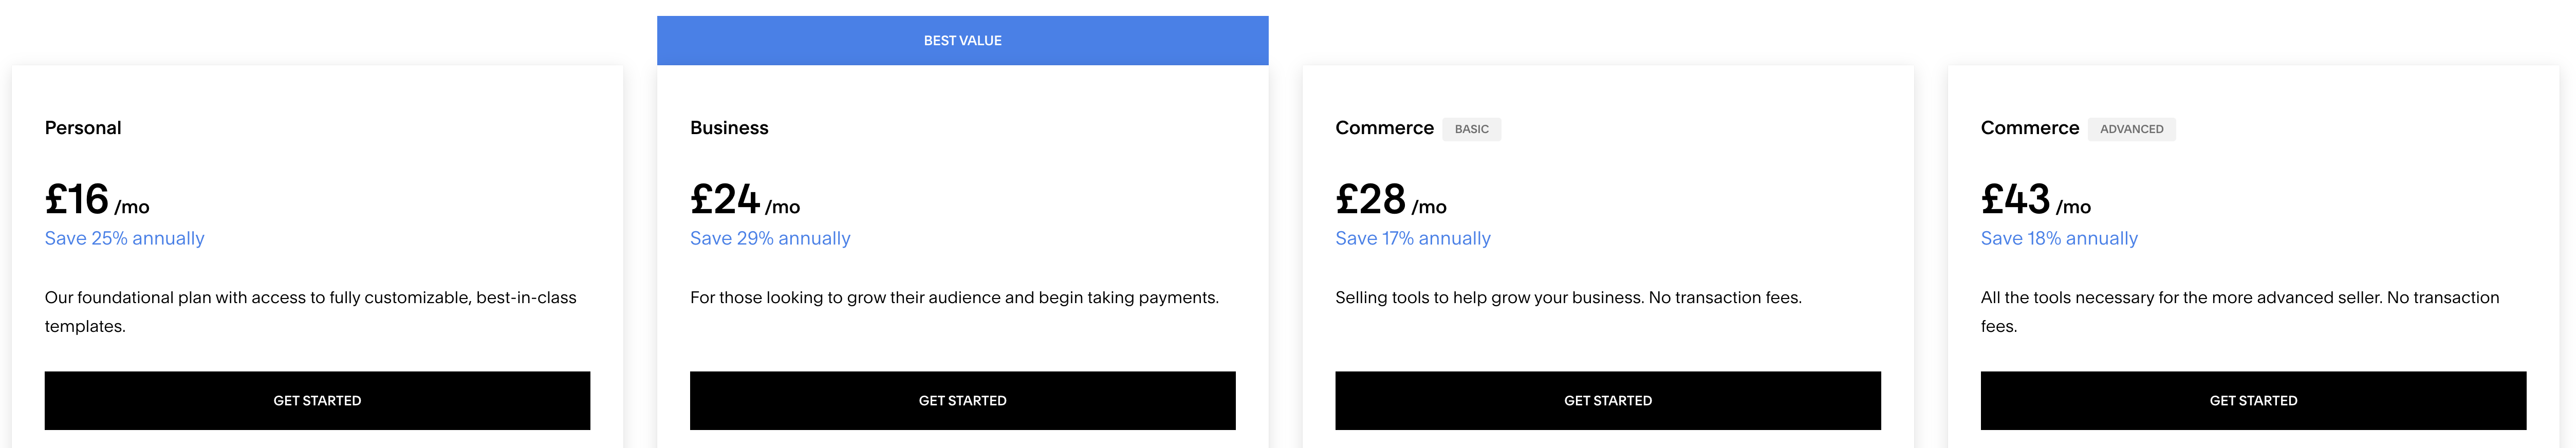
Task: Click the Business plan's audience description text
Action: [x=954, y=298]
